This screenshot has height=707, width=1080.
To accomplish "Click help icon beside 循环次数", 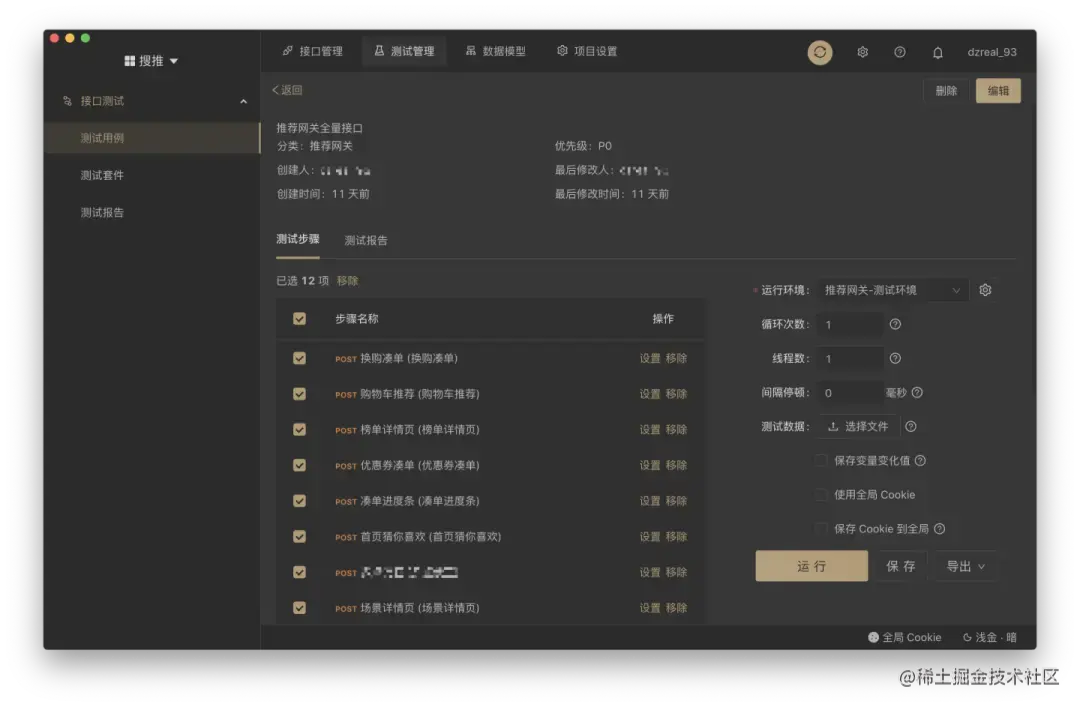I will pos(895,324).
